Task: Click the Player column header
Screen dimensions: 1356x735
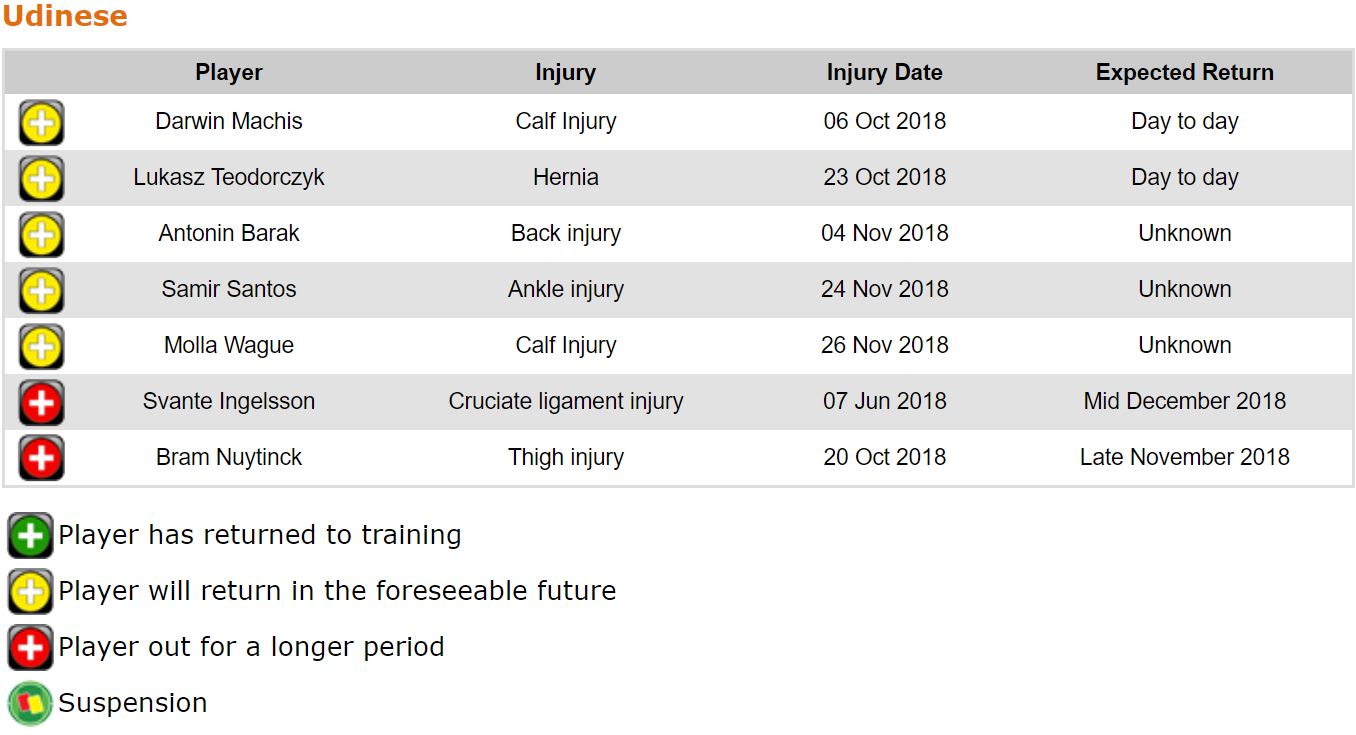Action: (229, 72)
